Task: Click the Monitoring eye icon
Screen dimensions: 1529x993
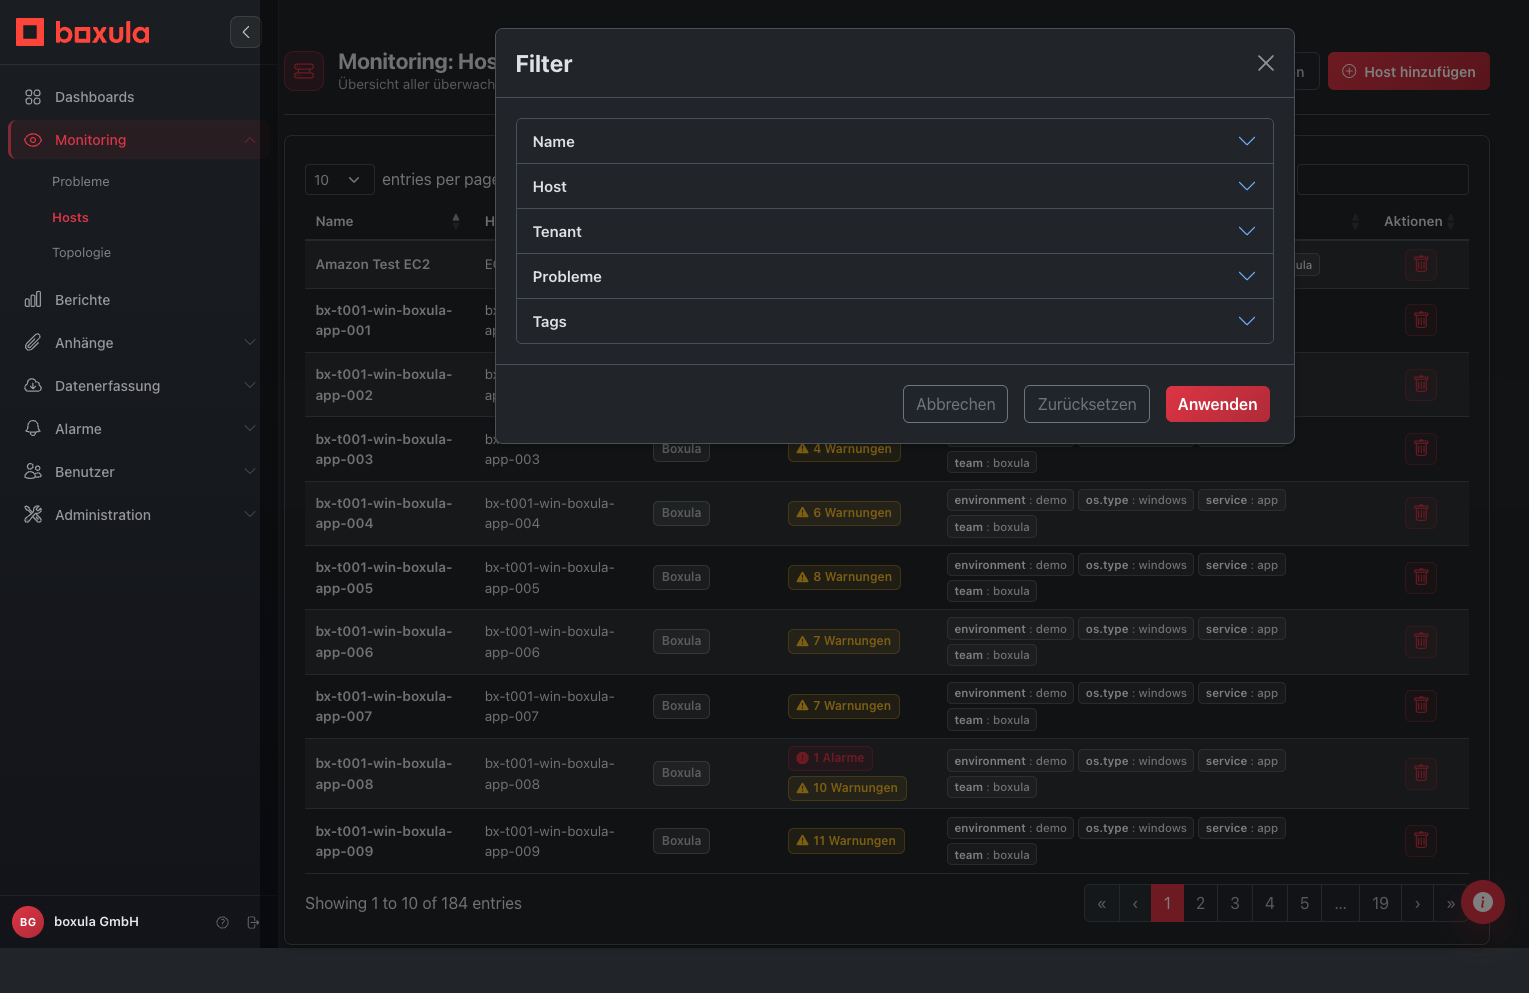Action: [x=33, y=140]
